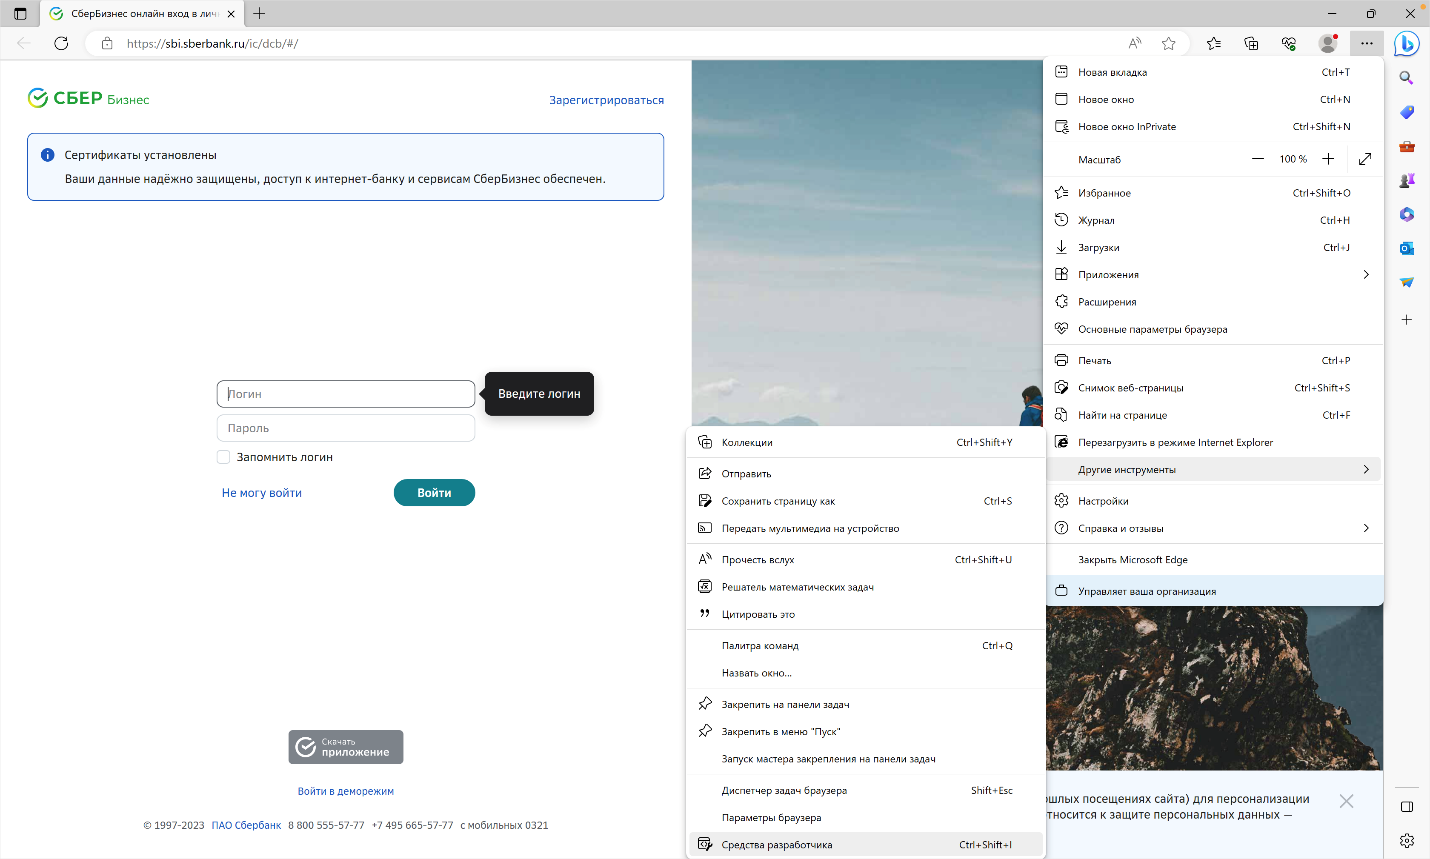Increase zoom with the plus button
The width and height of the screenshot is (1430, 859).
coord(1328,159)
